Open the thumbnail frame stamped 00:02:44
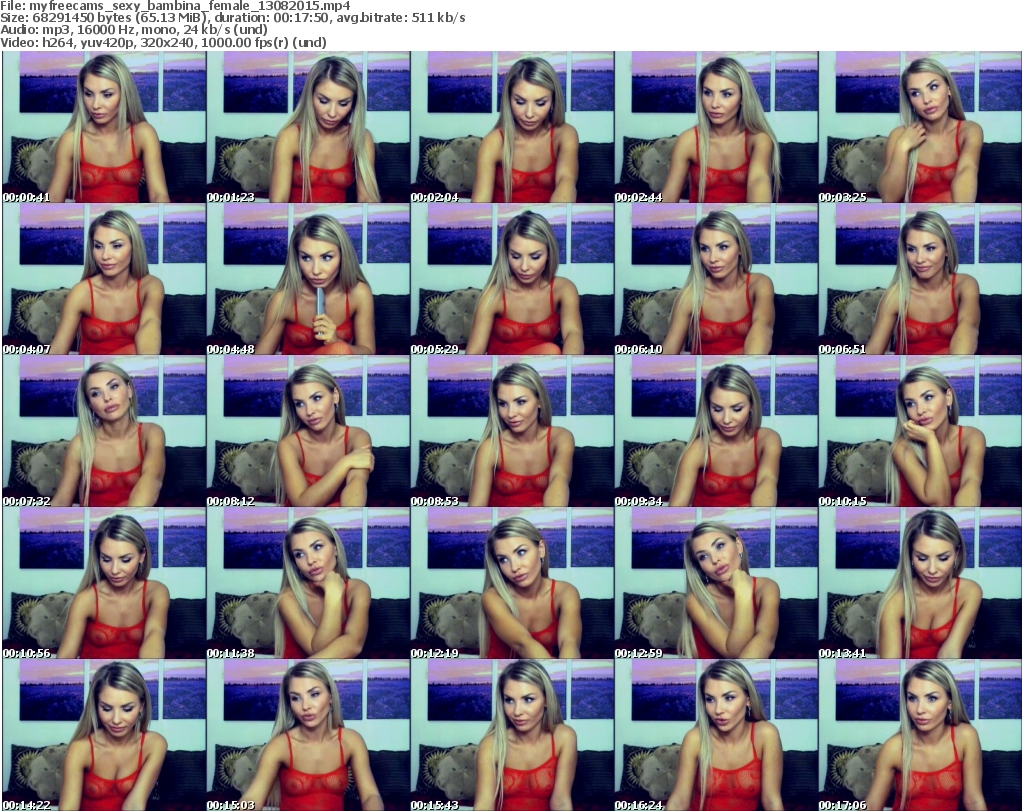 point(716,127)
